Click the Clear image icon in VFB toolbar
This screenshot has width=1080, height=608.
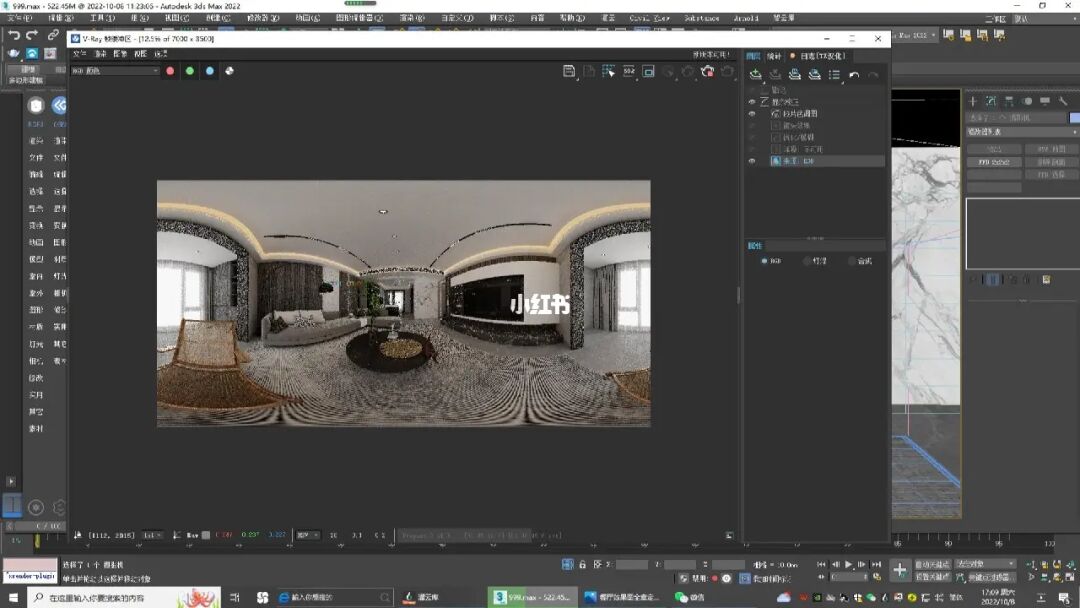pos(589,71)
